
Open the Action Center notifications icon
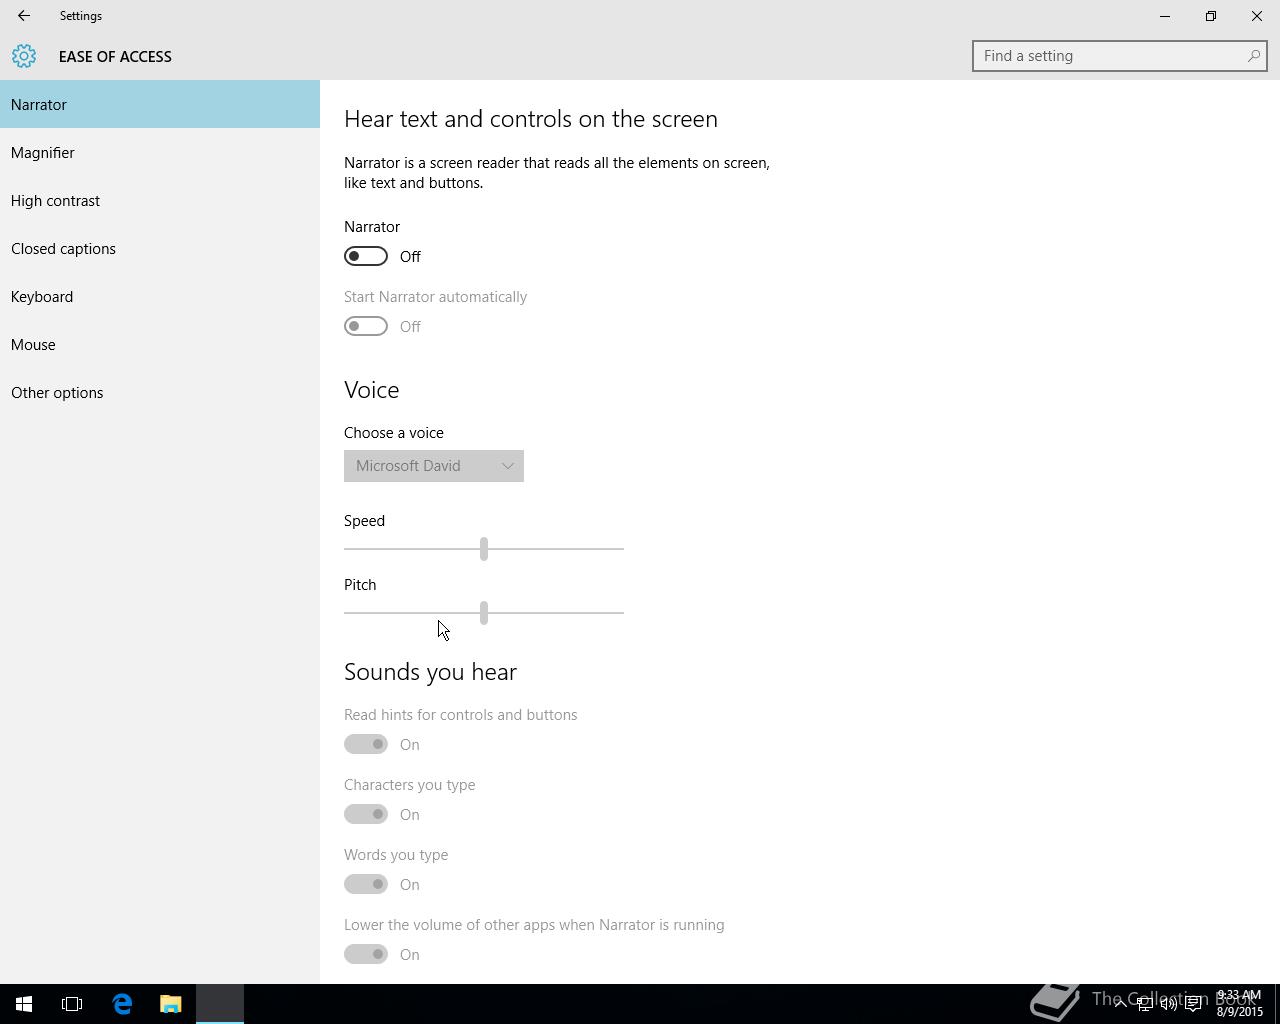1193,1004
